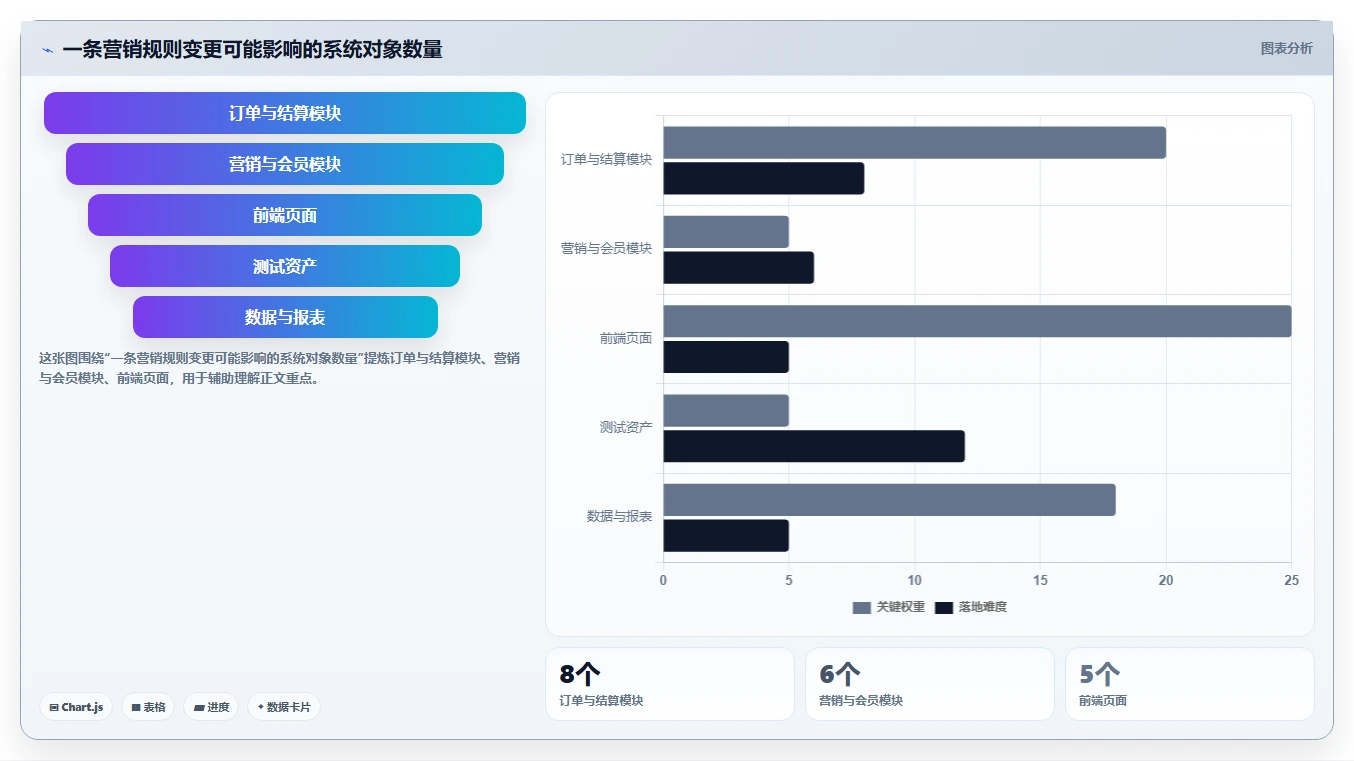Click the 5个 前端页面 data card
The height and width of the screenshot is (761, 1354).
1190,684
